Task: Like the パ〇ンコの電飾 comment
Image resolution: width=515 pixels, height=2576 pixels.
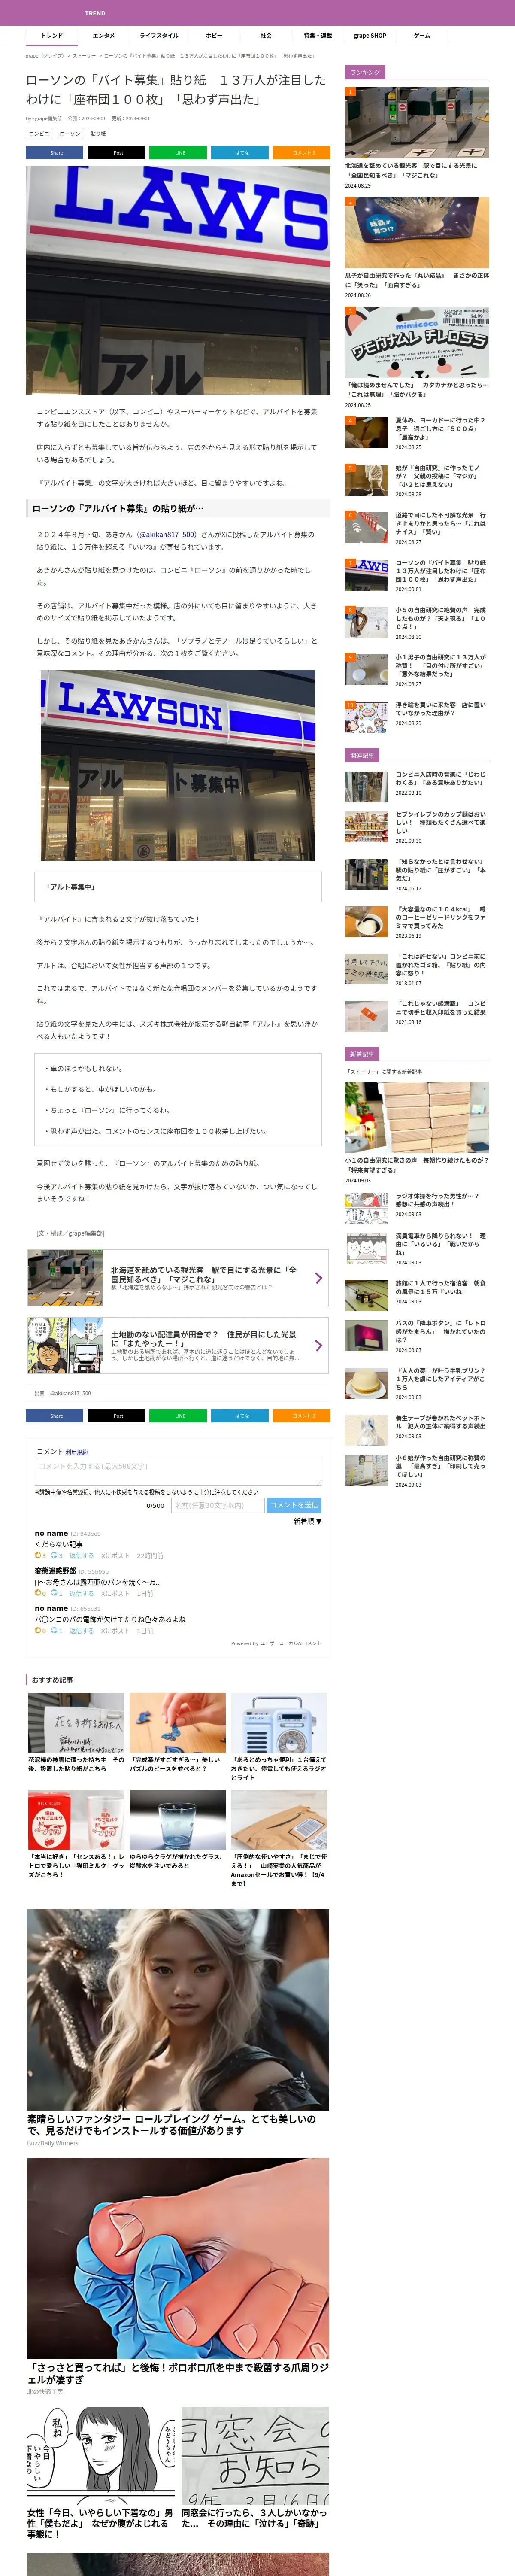Action: (40, 1630)
